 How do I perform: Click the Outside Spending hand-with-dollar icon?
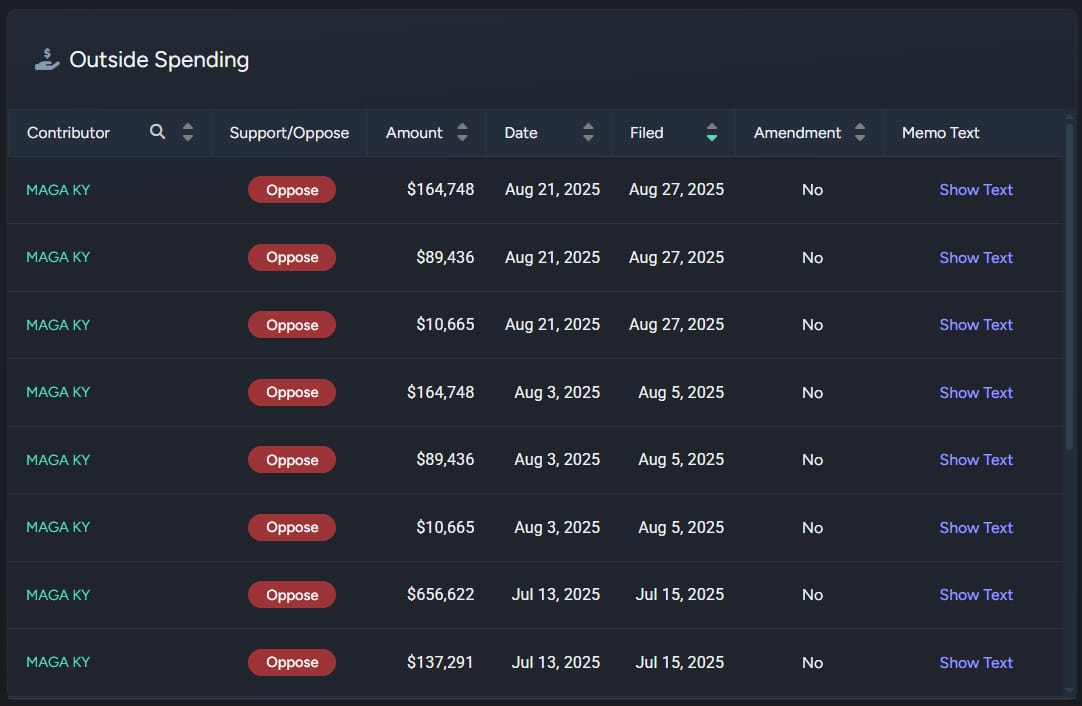click(x=47, y=59)
